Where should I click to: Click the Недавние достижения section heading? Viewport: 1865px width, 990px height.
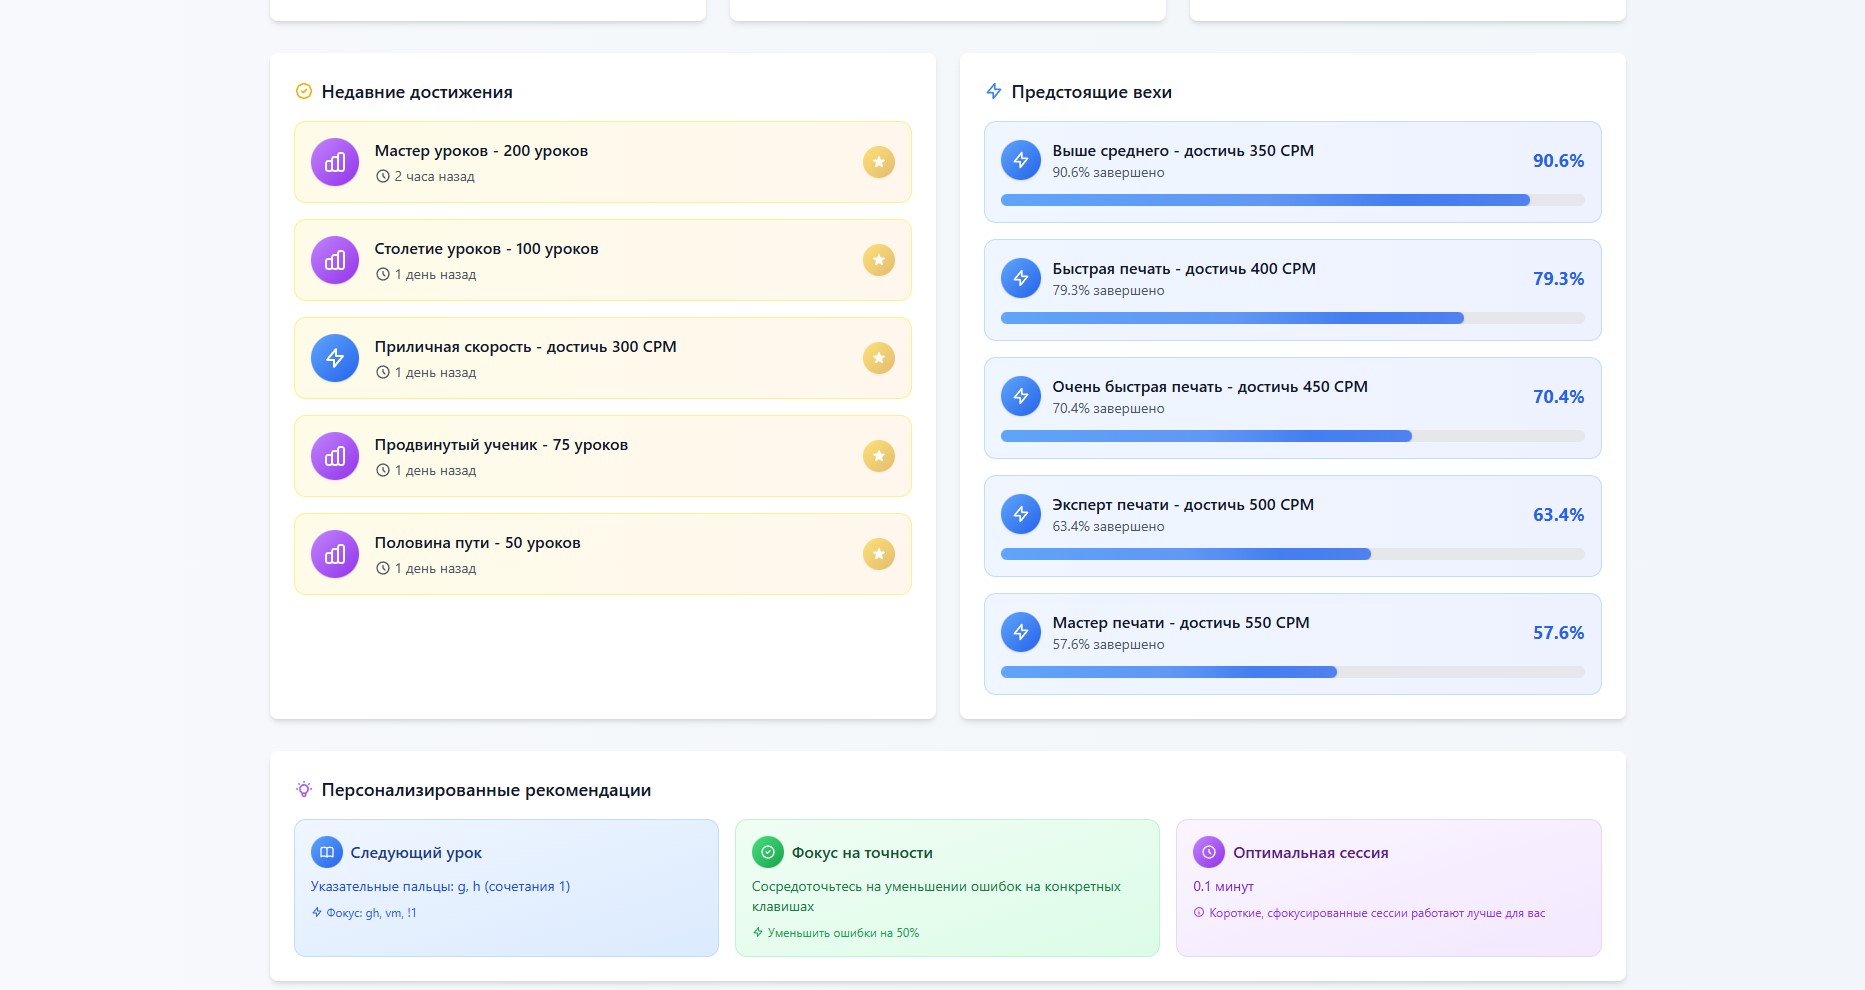pos(417,92)
